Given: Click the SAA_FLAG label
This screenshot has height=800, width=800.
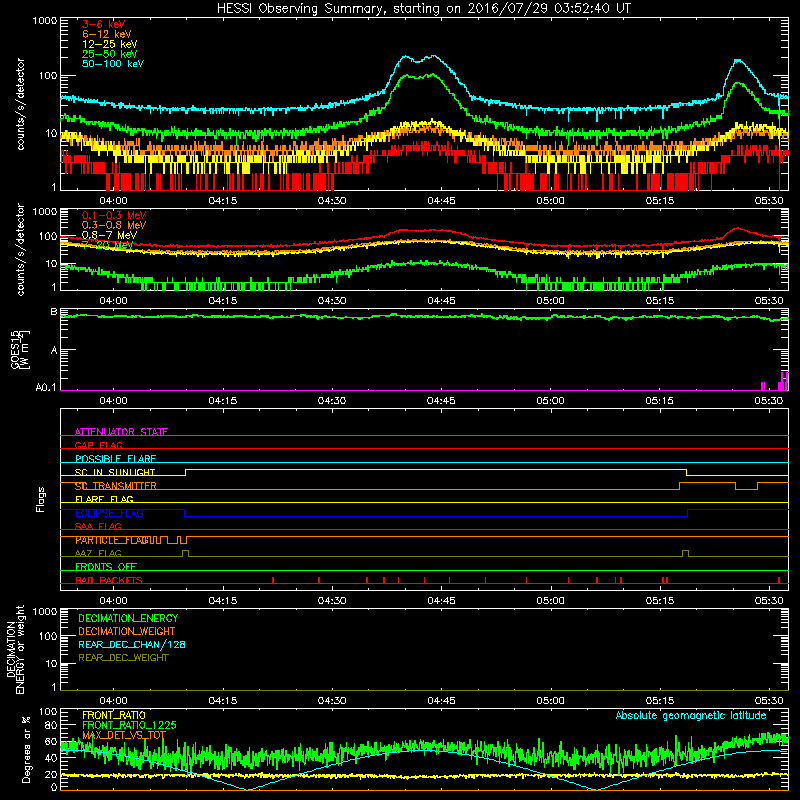Looking at the screenshot, I should coord(98,526).
